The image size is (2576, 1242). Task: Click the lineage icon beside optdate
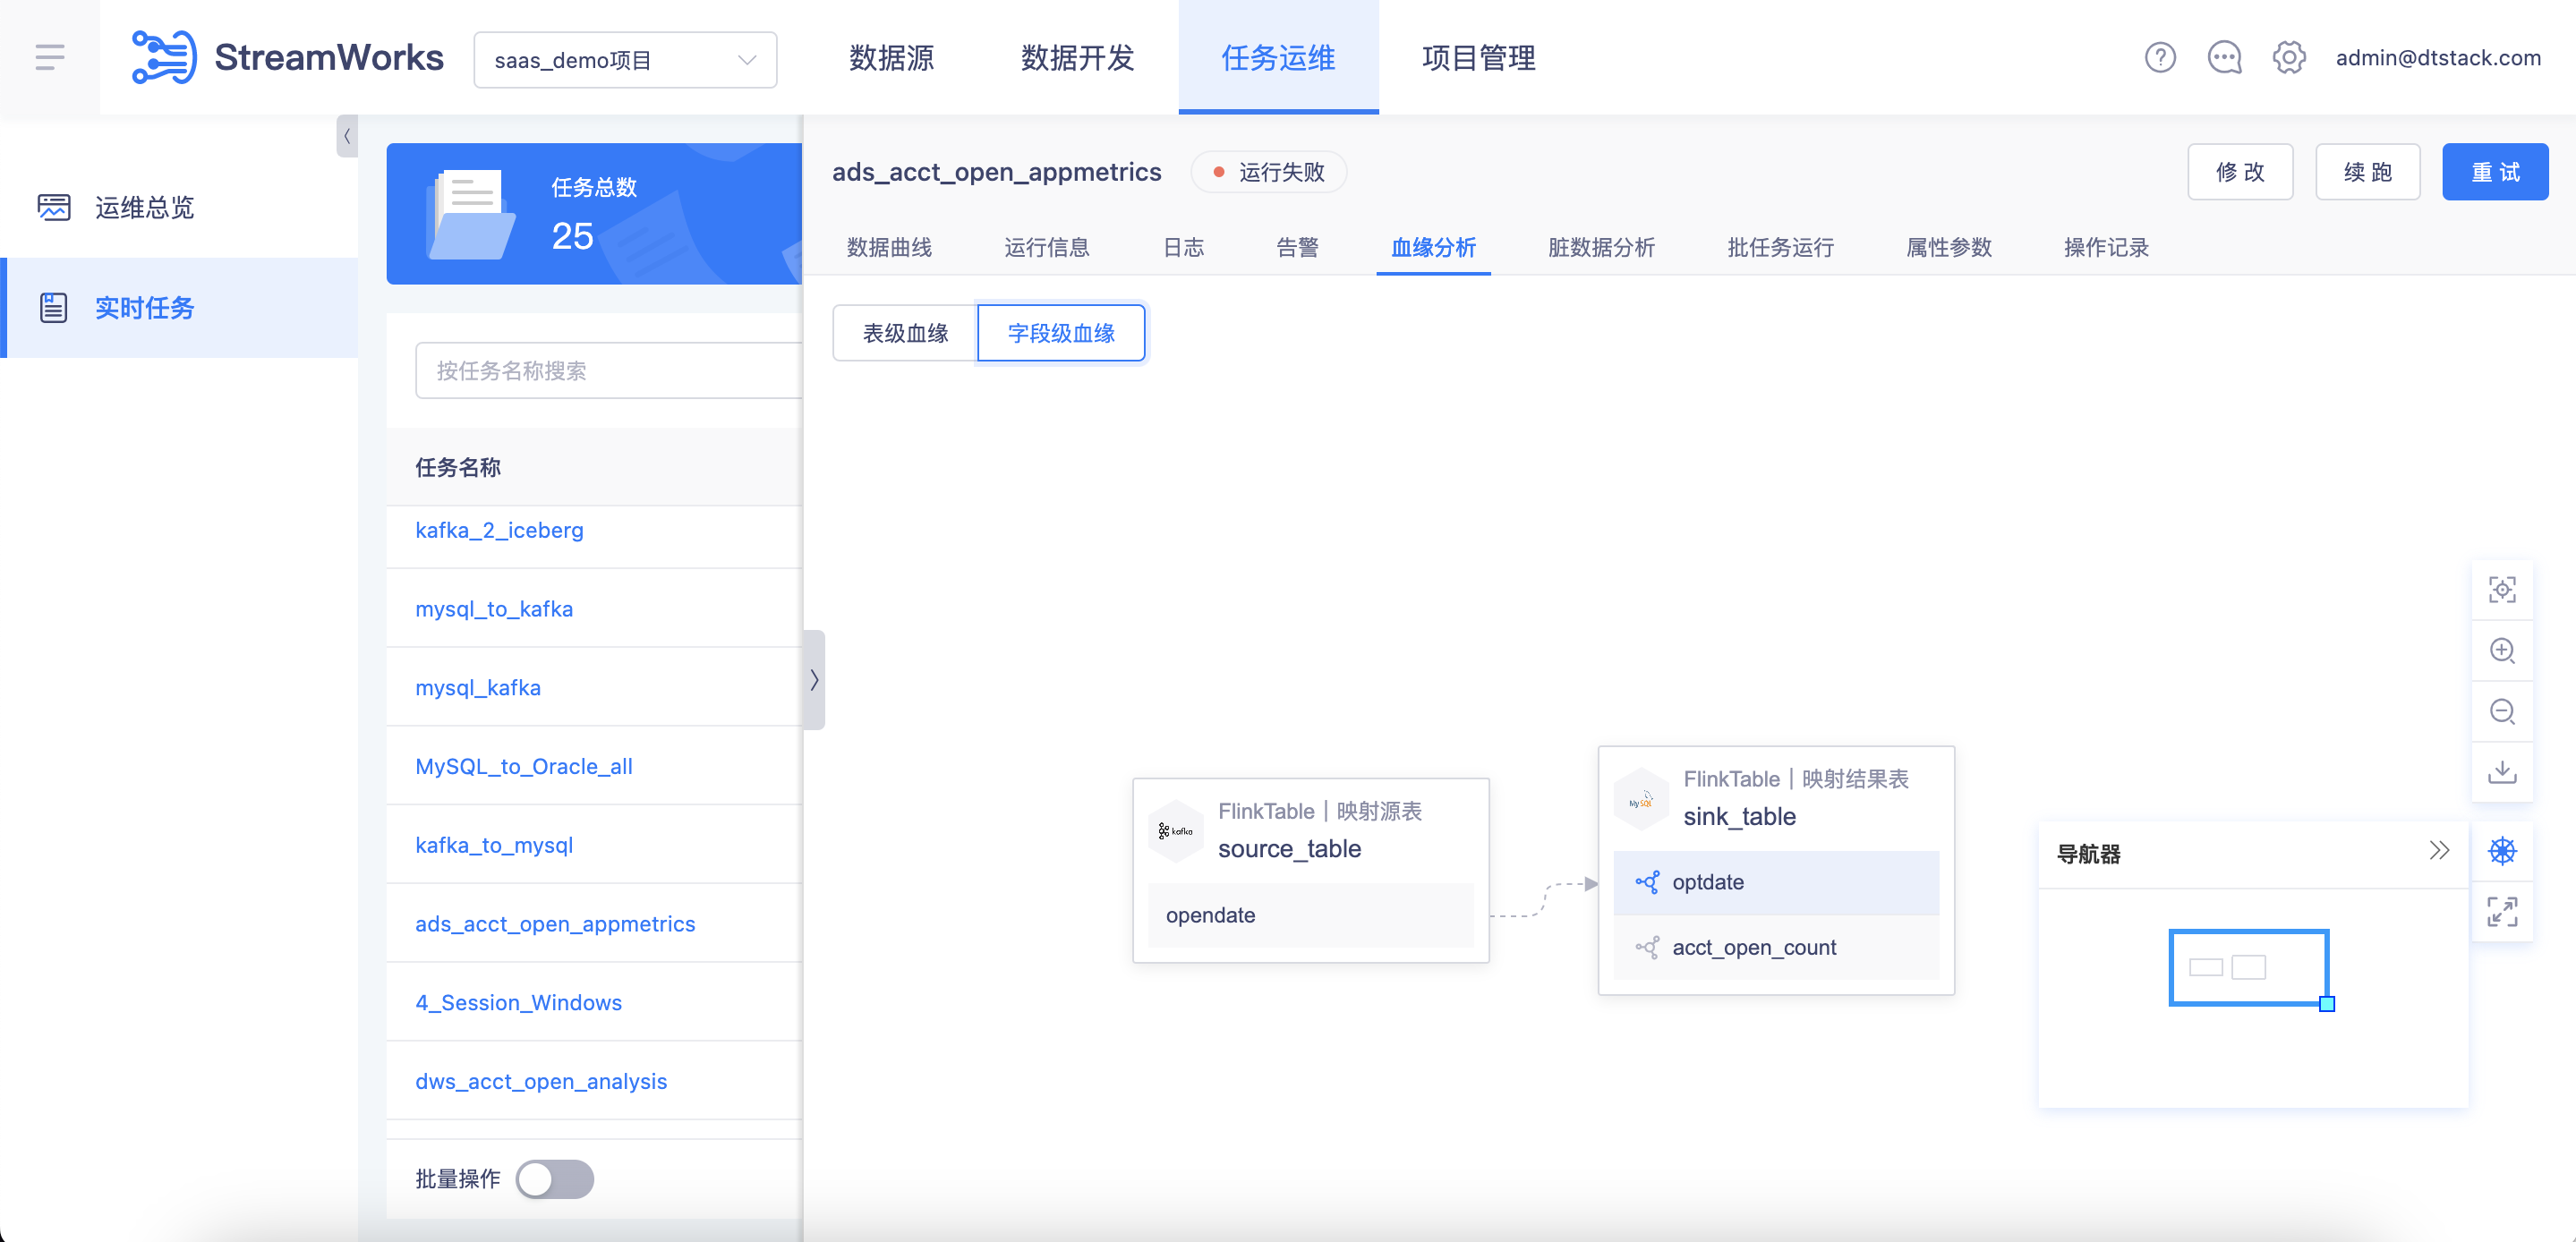tap(1647, 882)
